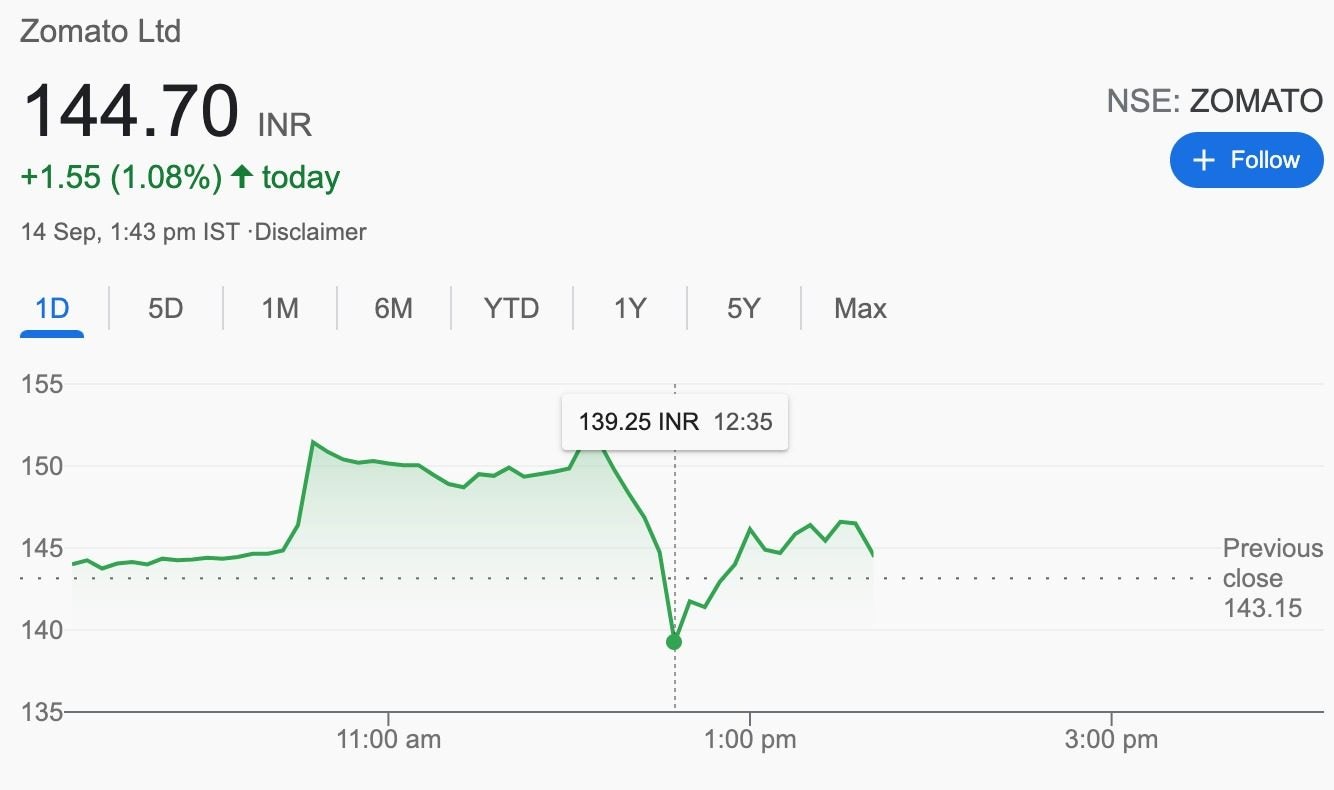This screenshot has width=1334, height=790.
Task: Show the 6M price history
Action: [394, 308]
